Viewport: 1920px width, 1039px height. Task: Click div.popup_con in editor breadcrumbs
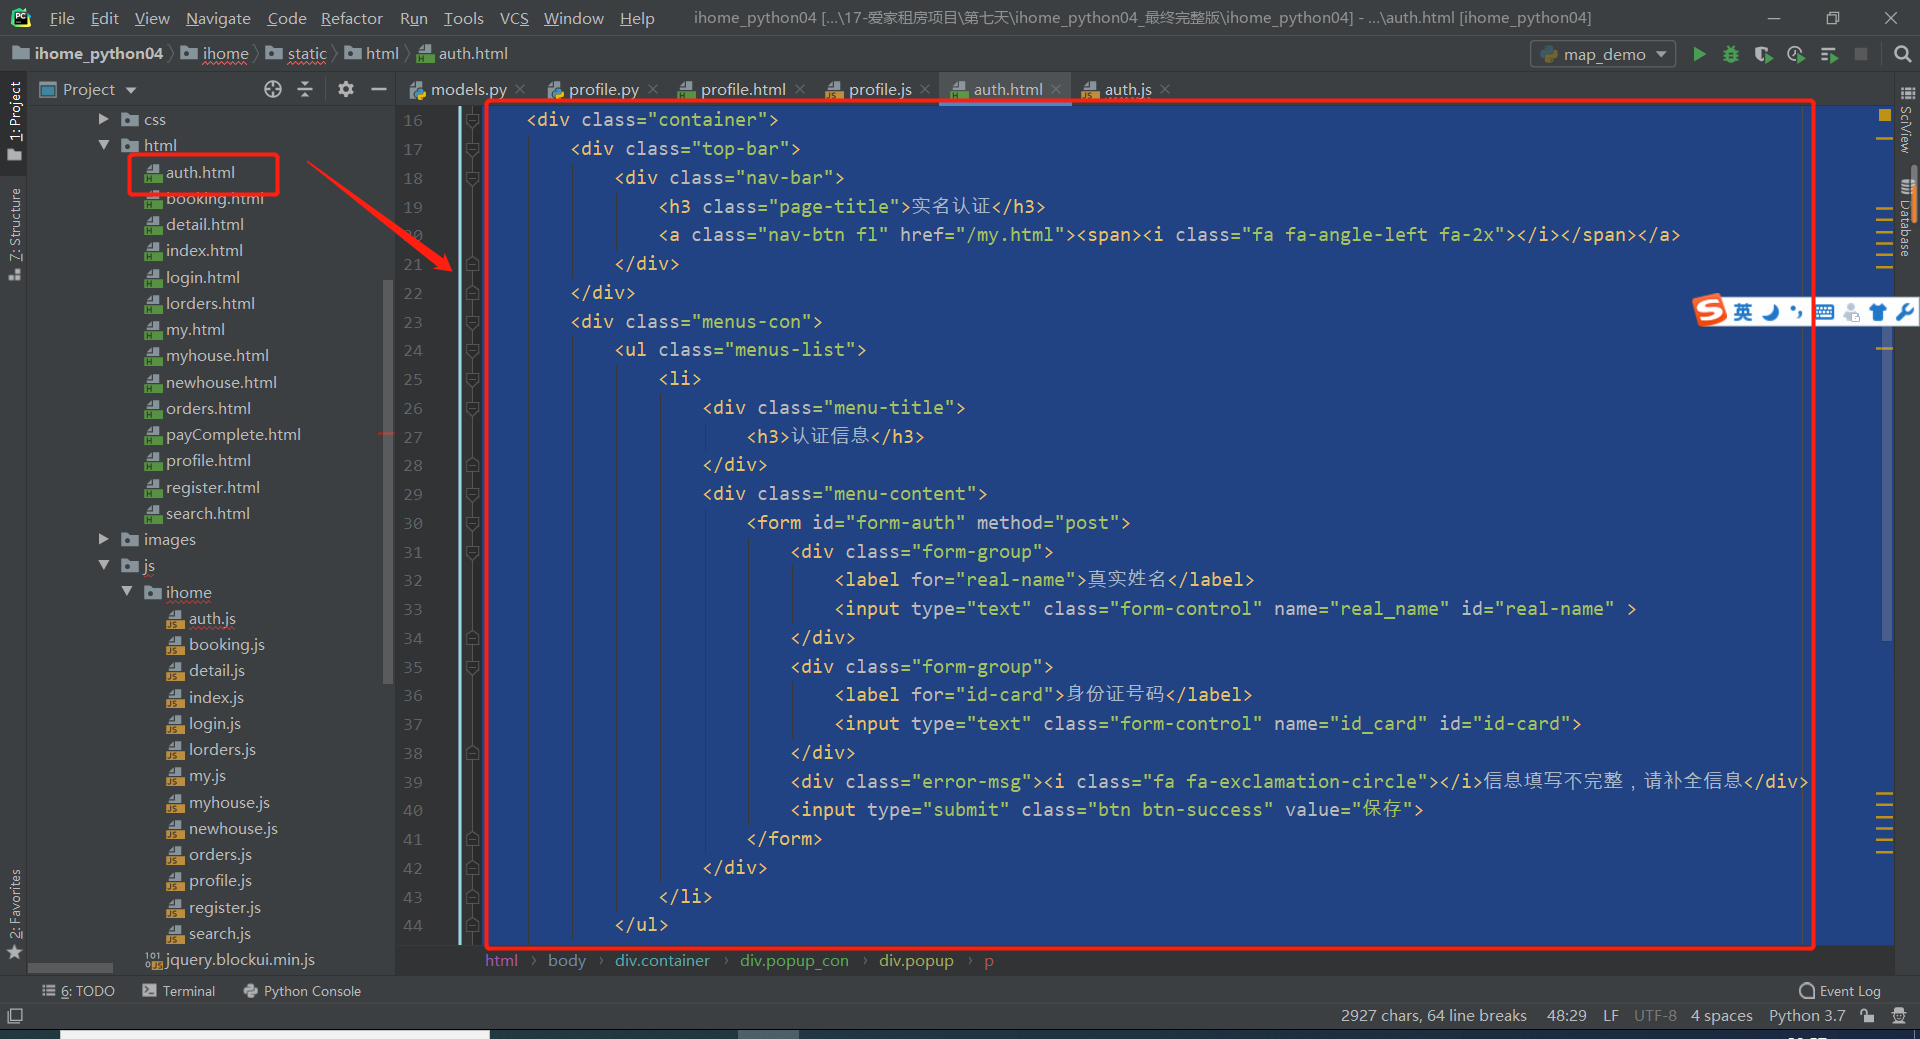click(x=794, y=960)
